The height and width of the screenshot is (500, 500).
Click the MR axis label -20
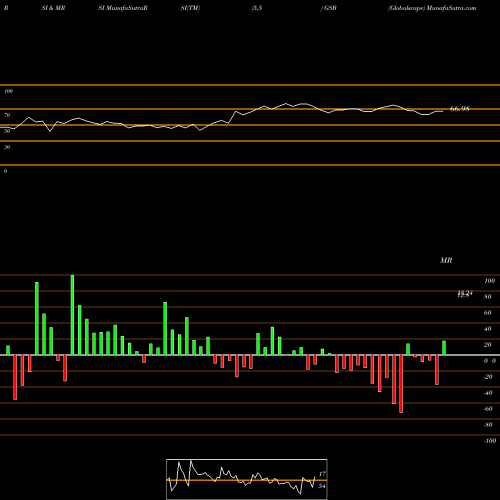tap(488, 377)
